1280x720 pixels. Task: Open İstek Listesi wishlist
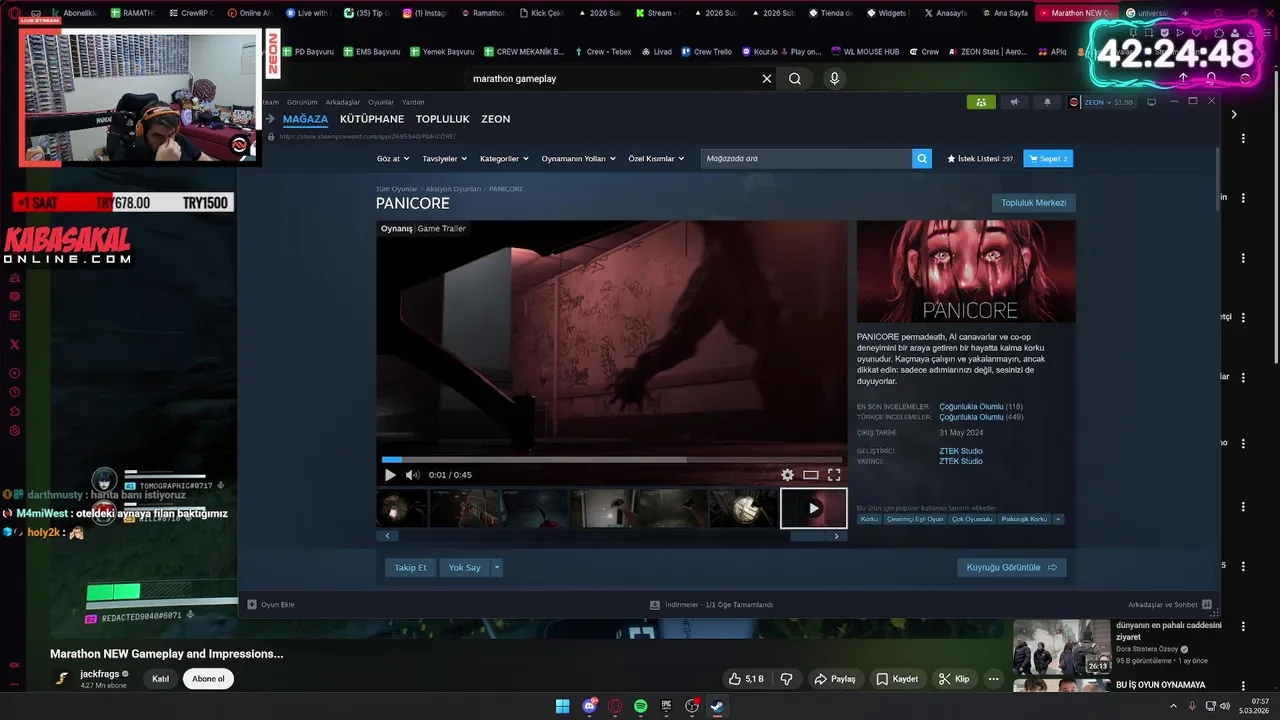click(980, 159)
